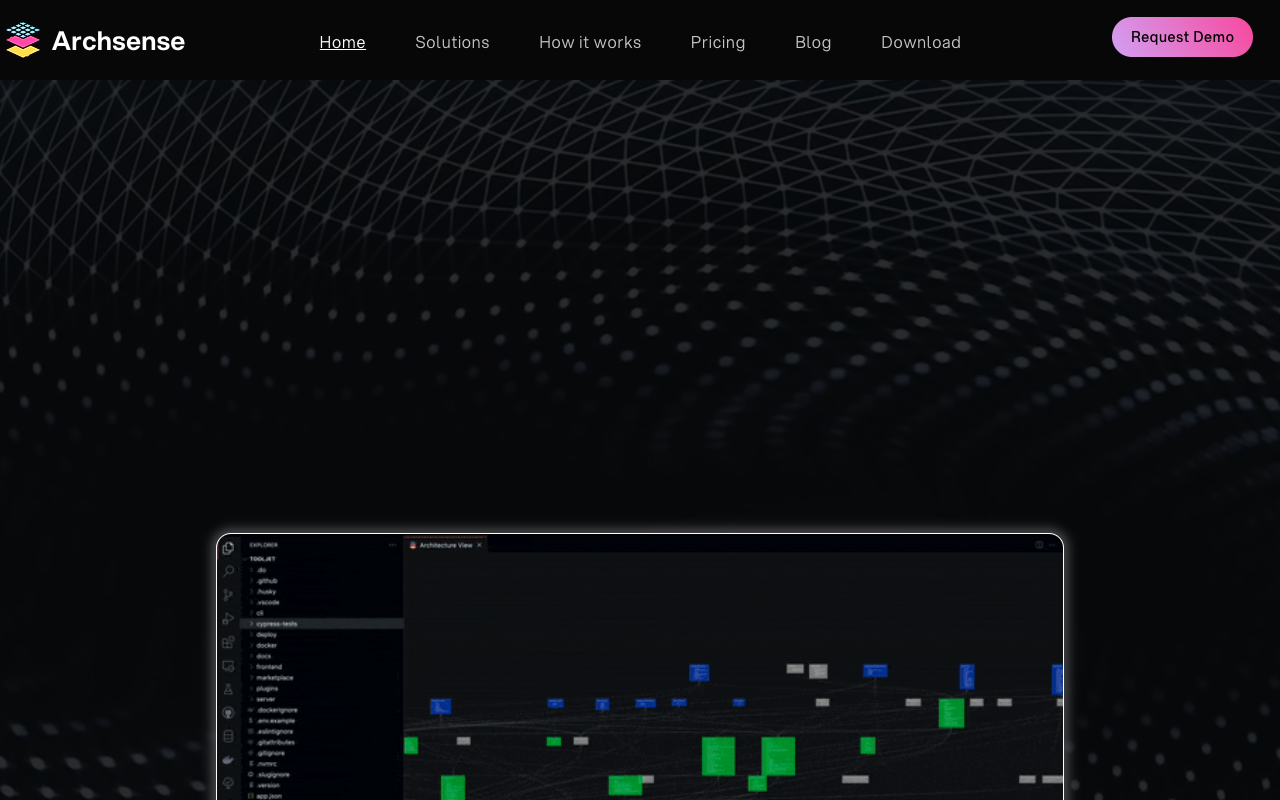
Task: Open the Run and Debug play icon
Action: coord(228,618)
